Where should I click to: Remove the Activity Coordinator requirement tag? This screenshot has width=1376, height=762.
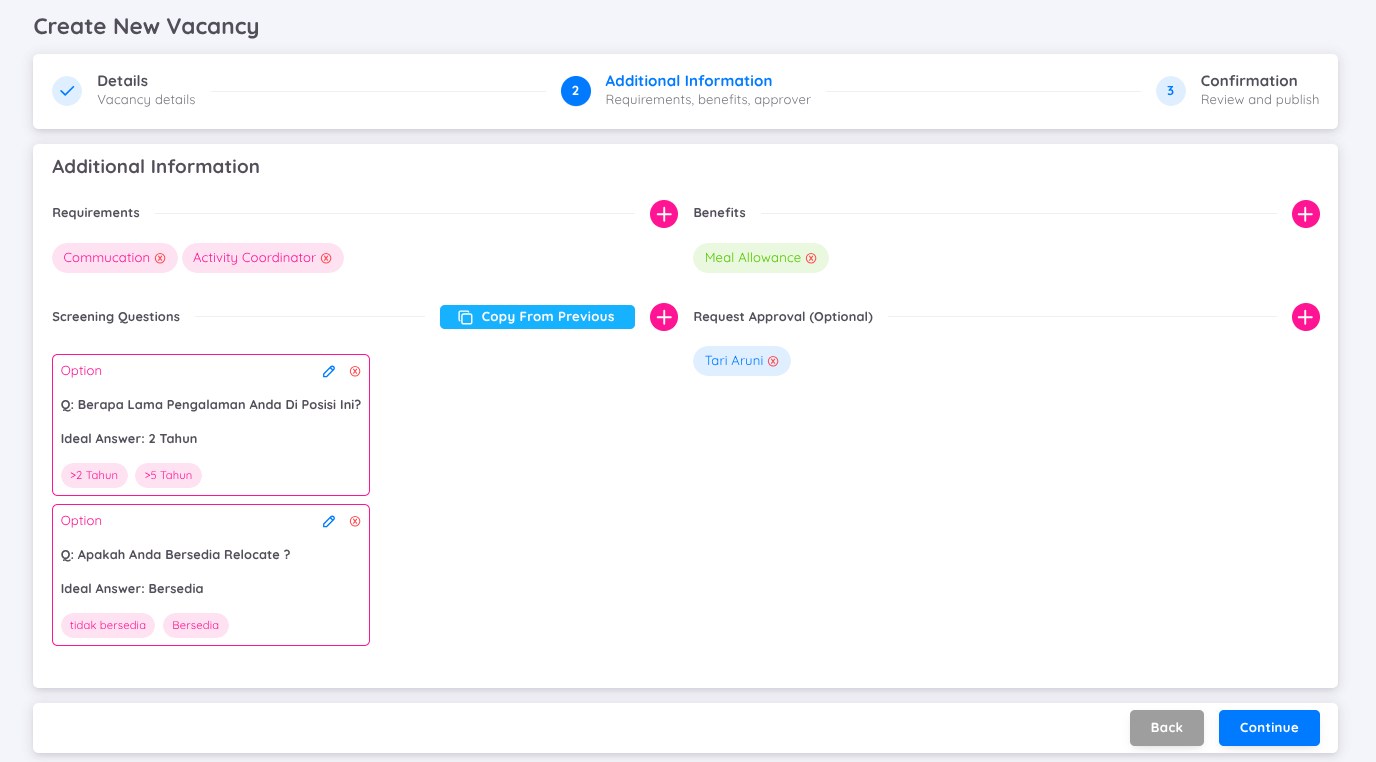point(326,258)
